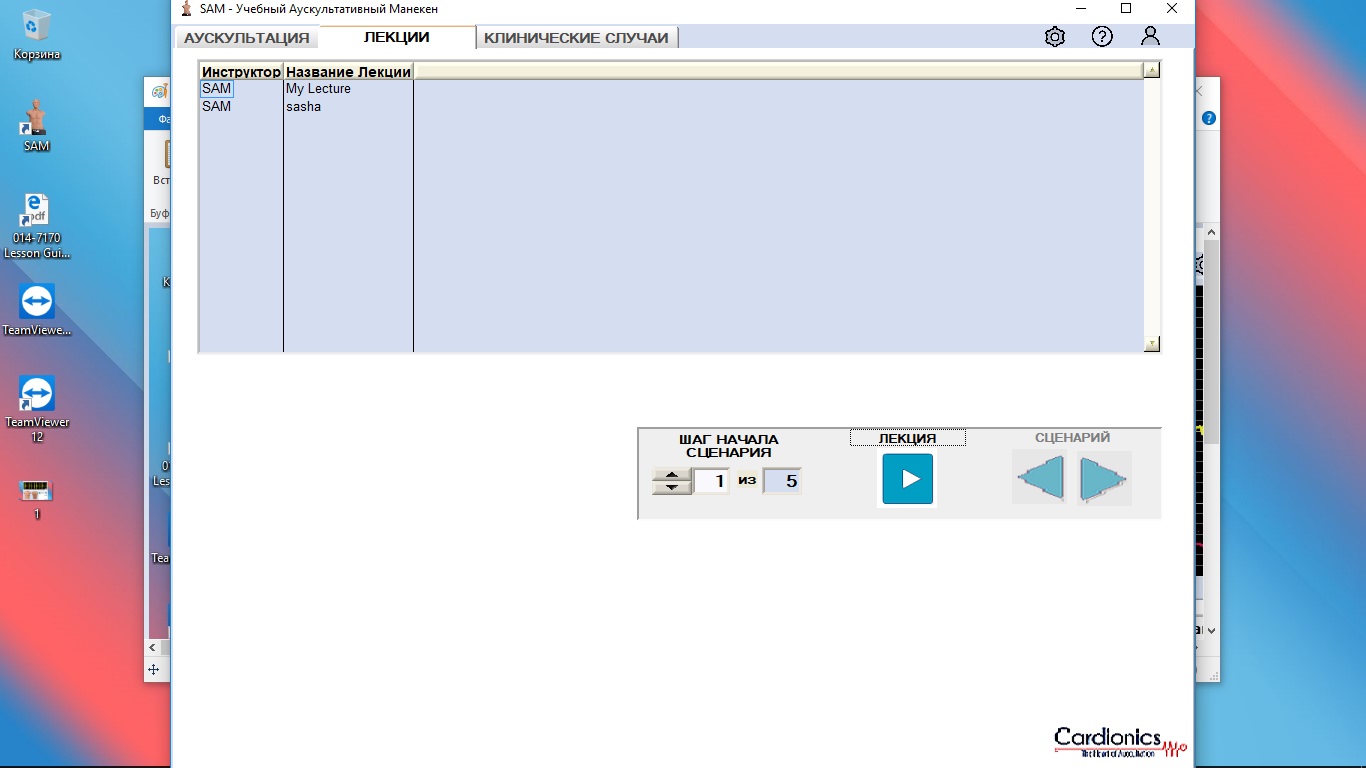Click the scenario start step input field
This screenshot has width=1366, height=768.
711,481
